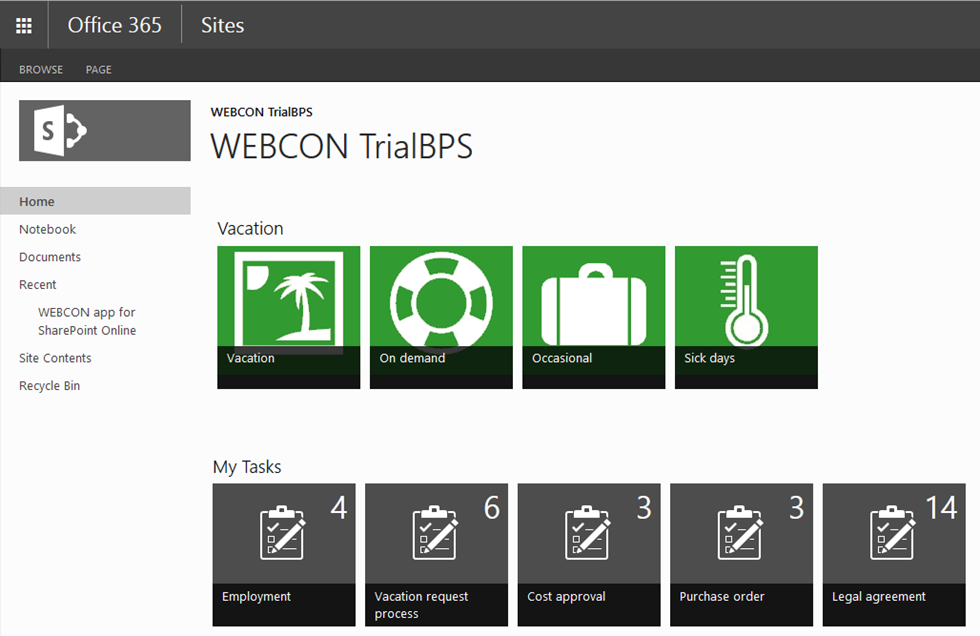Click the Sick days tile caption
Viewport: 980px width, 636px height.
(x=709, y=358)
